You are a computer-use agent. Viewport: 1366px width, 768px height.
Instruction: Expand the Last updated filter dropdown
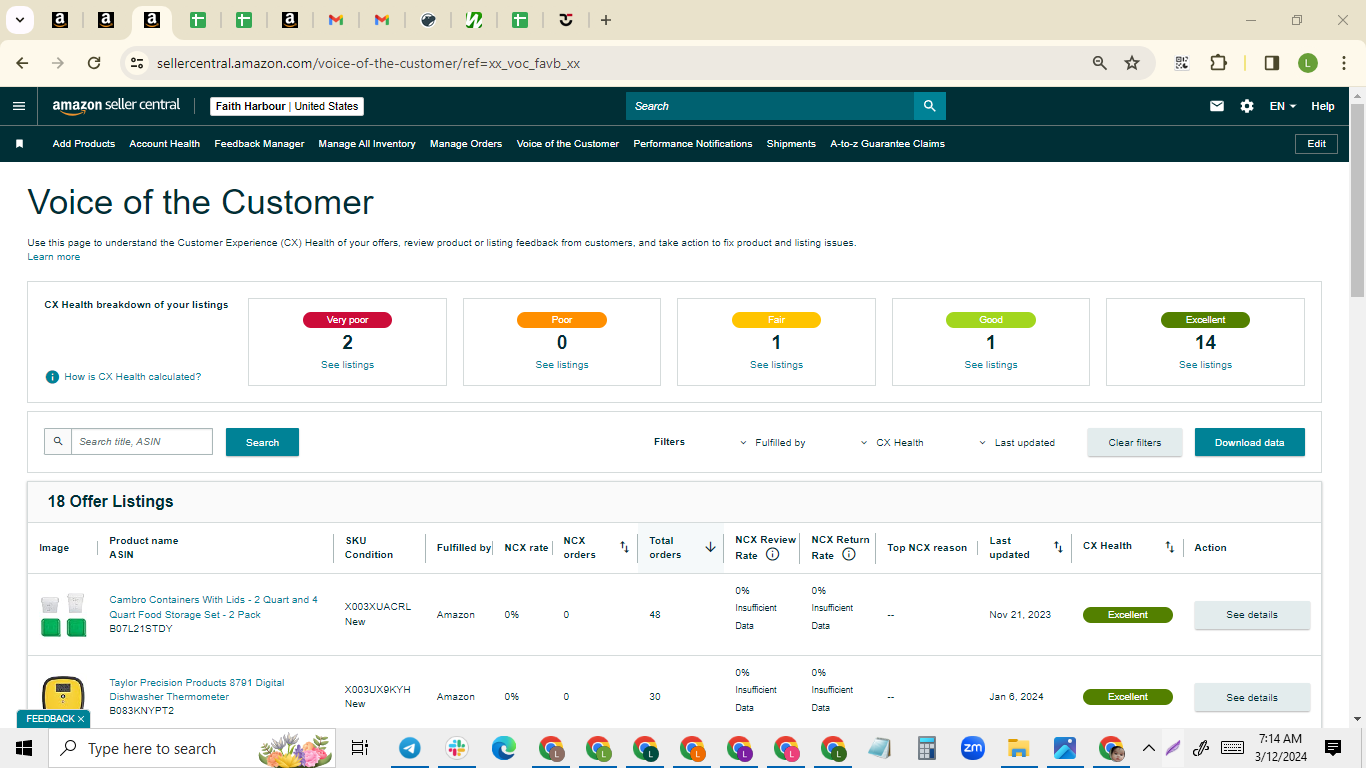coord(1017,442)
